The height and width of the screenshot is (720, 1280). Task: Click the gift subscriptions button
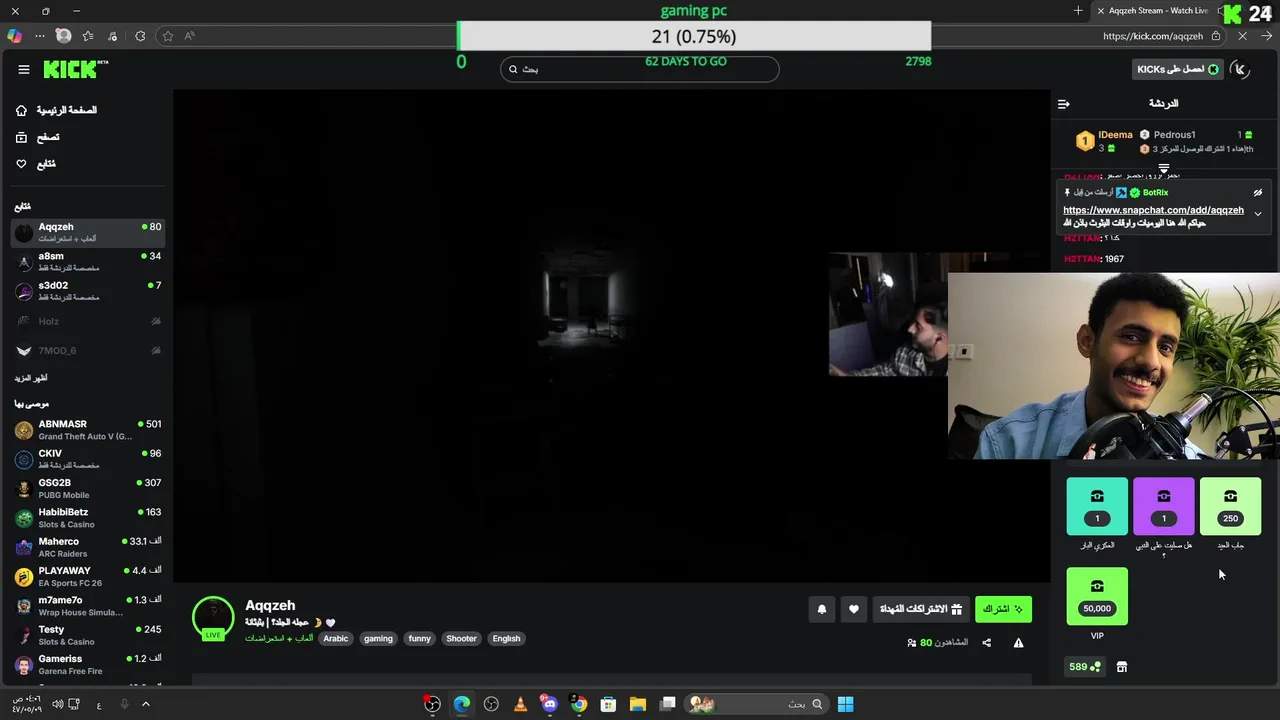[x=921, y=609]
